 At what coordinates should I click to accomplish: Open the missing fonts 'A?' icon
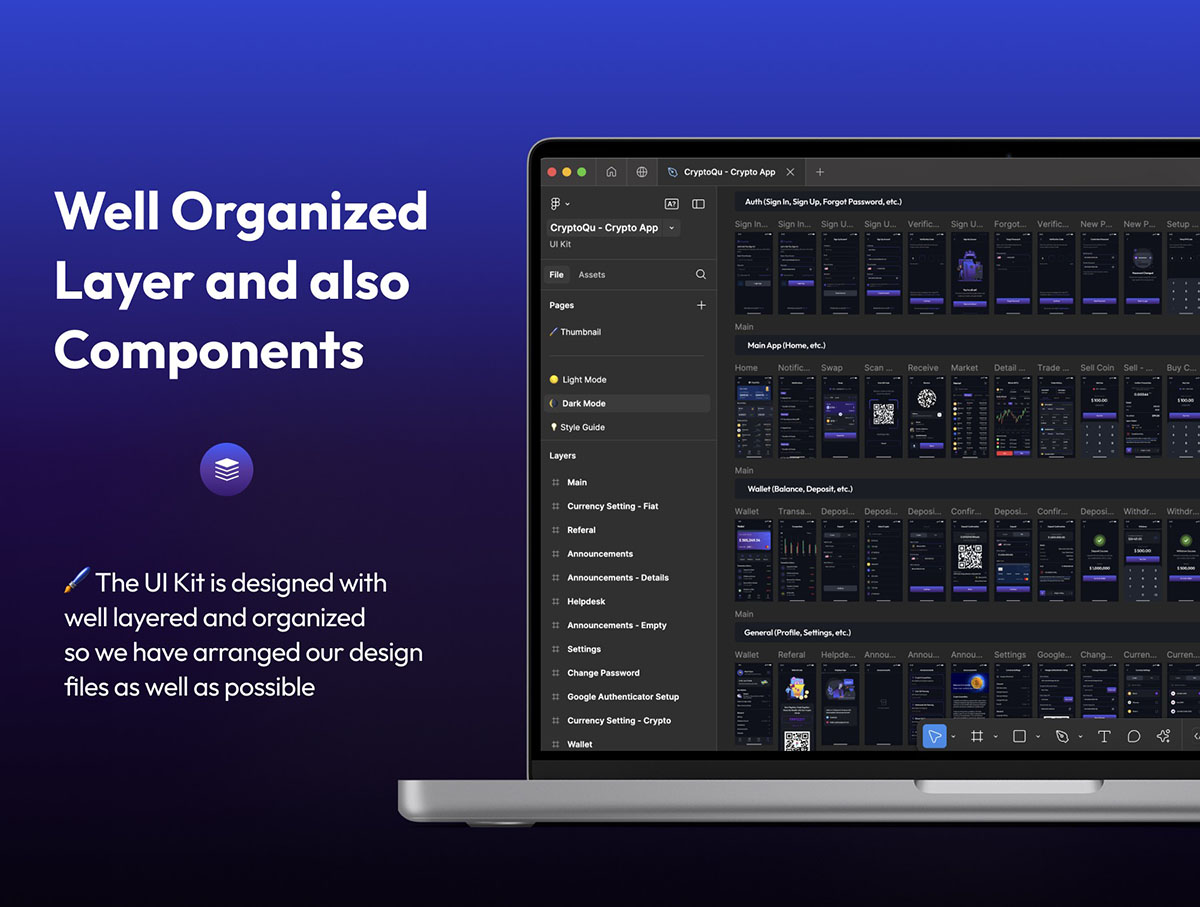[x=672, y=204]
